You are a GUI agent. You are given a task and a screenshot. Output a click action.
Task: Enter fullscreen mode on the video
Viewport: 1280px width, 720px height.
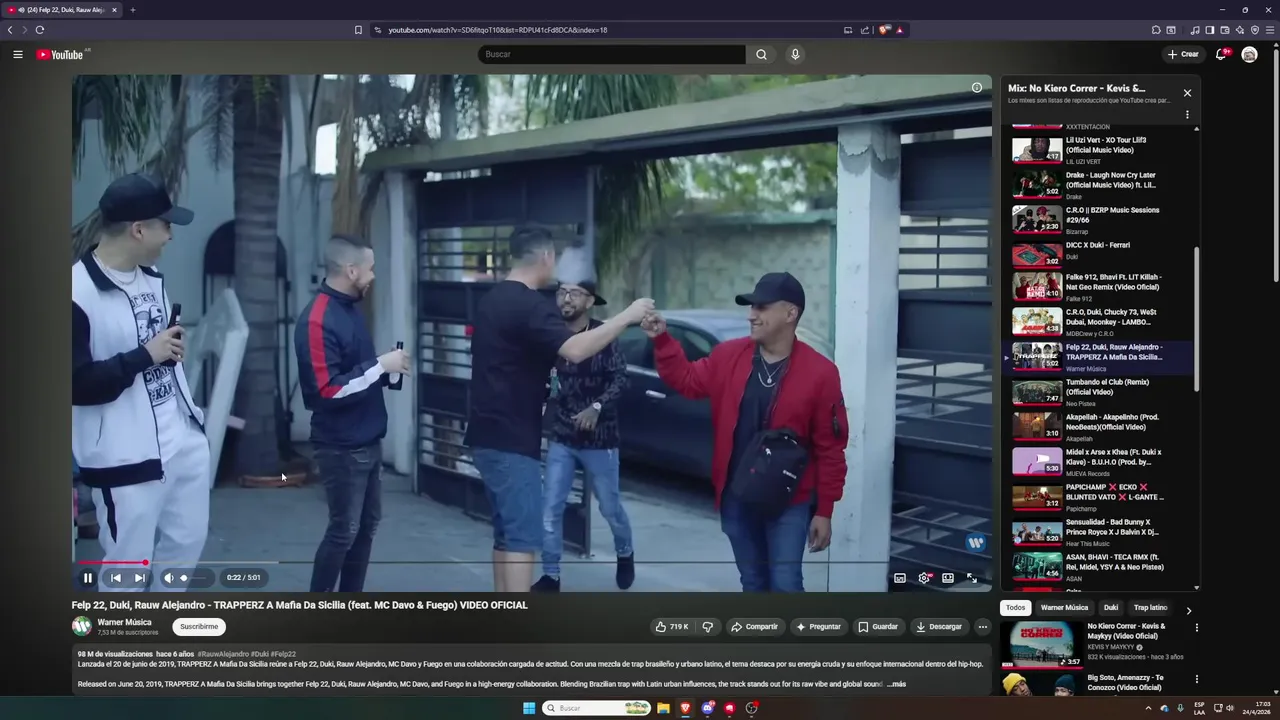point(972,578)
